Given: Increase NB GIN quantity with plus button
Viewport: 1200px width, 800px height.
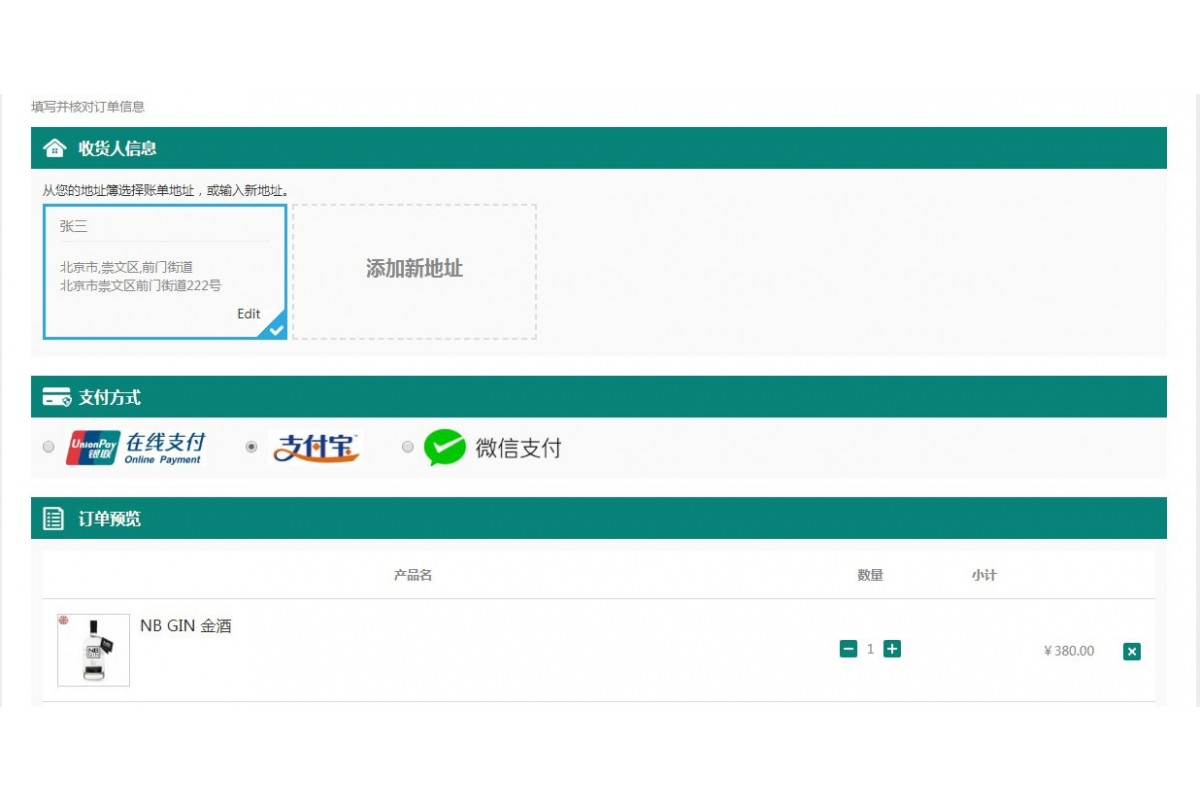Looking at the screenshot, I should (892, 649).
